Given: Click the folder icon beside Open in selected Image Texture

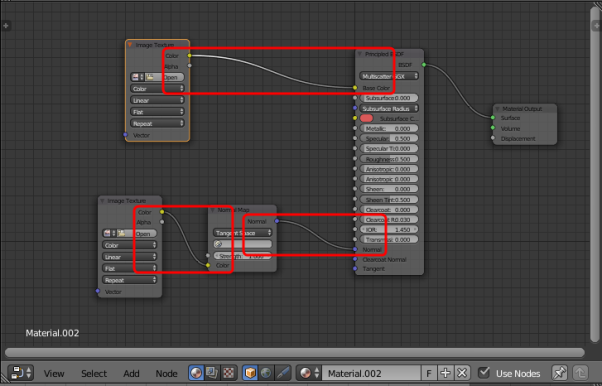Looking at the screenshot, I should click(150, 77).
